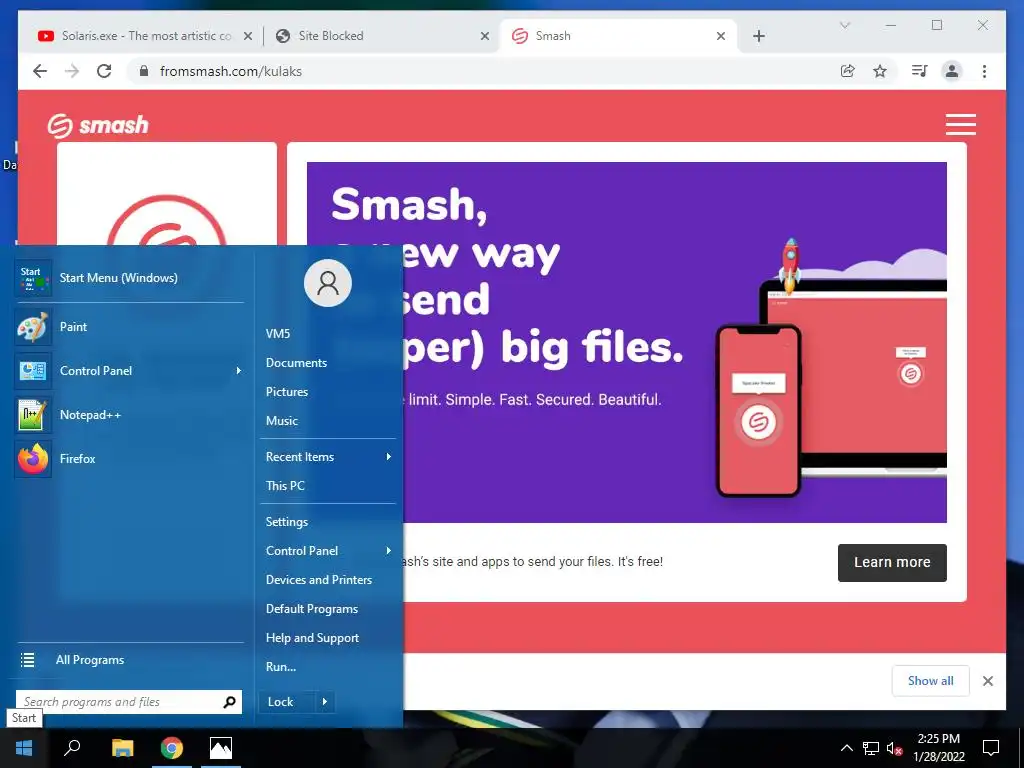Open a new Chrome tab
This screenshot has width=1024, height=768.
[758, 36]
